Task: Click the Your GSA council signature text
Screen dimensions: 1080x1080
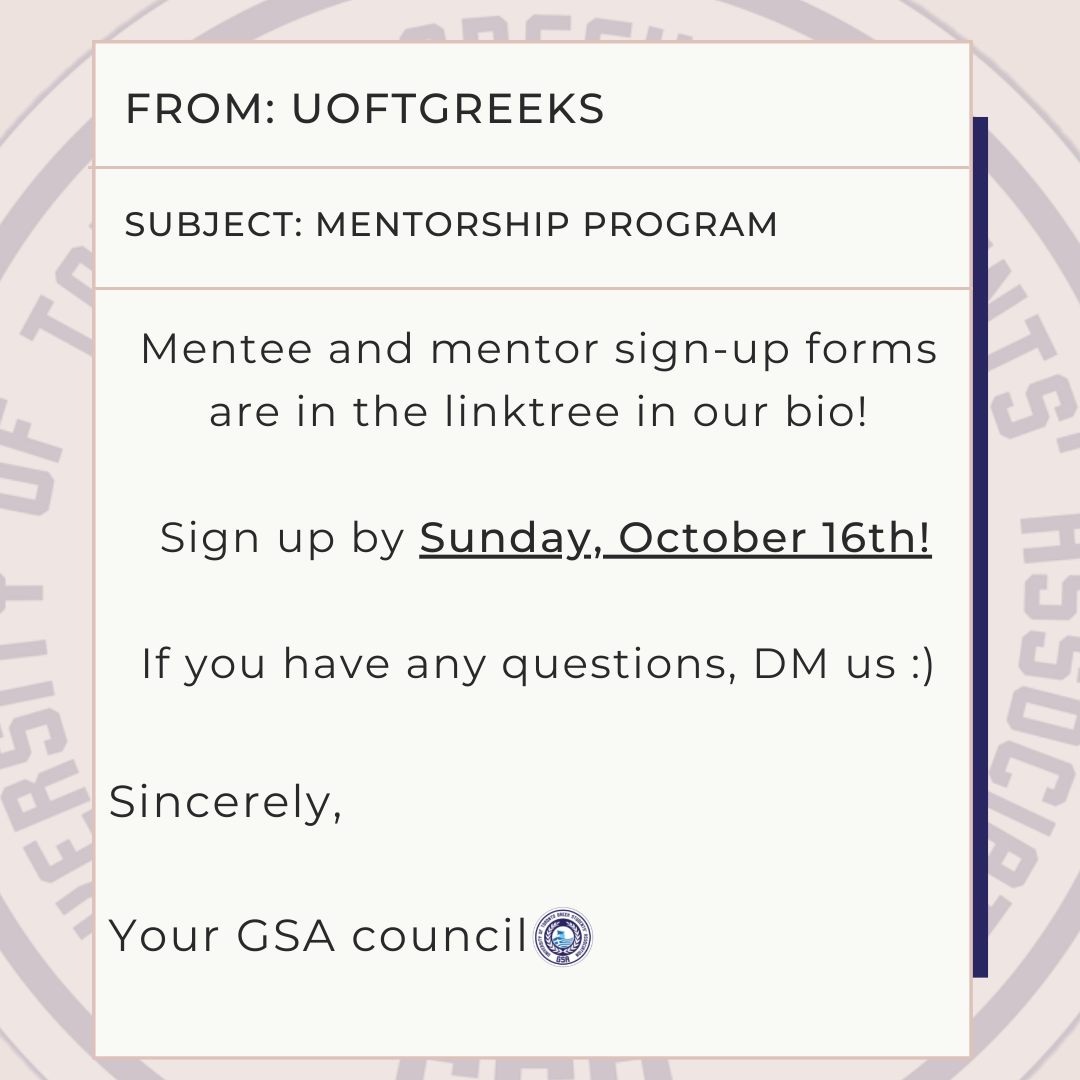Action: tap(318, 936)
